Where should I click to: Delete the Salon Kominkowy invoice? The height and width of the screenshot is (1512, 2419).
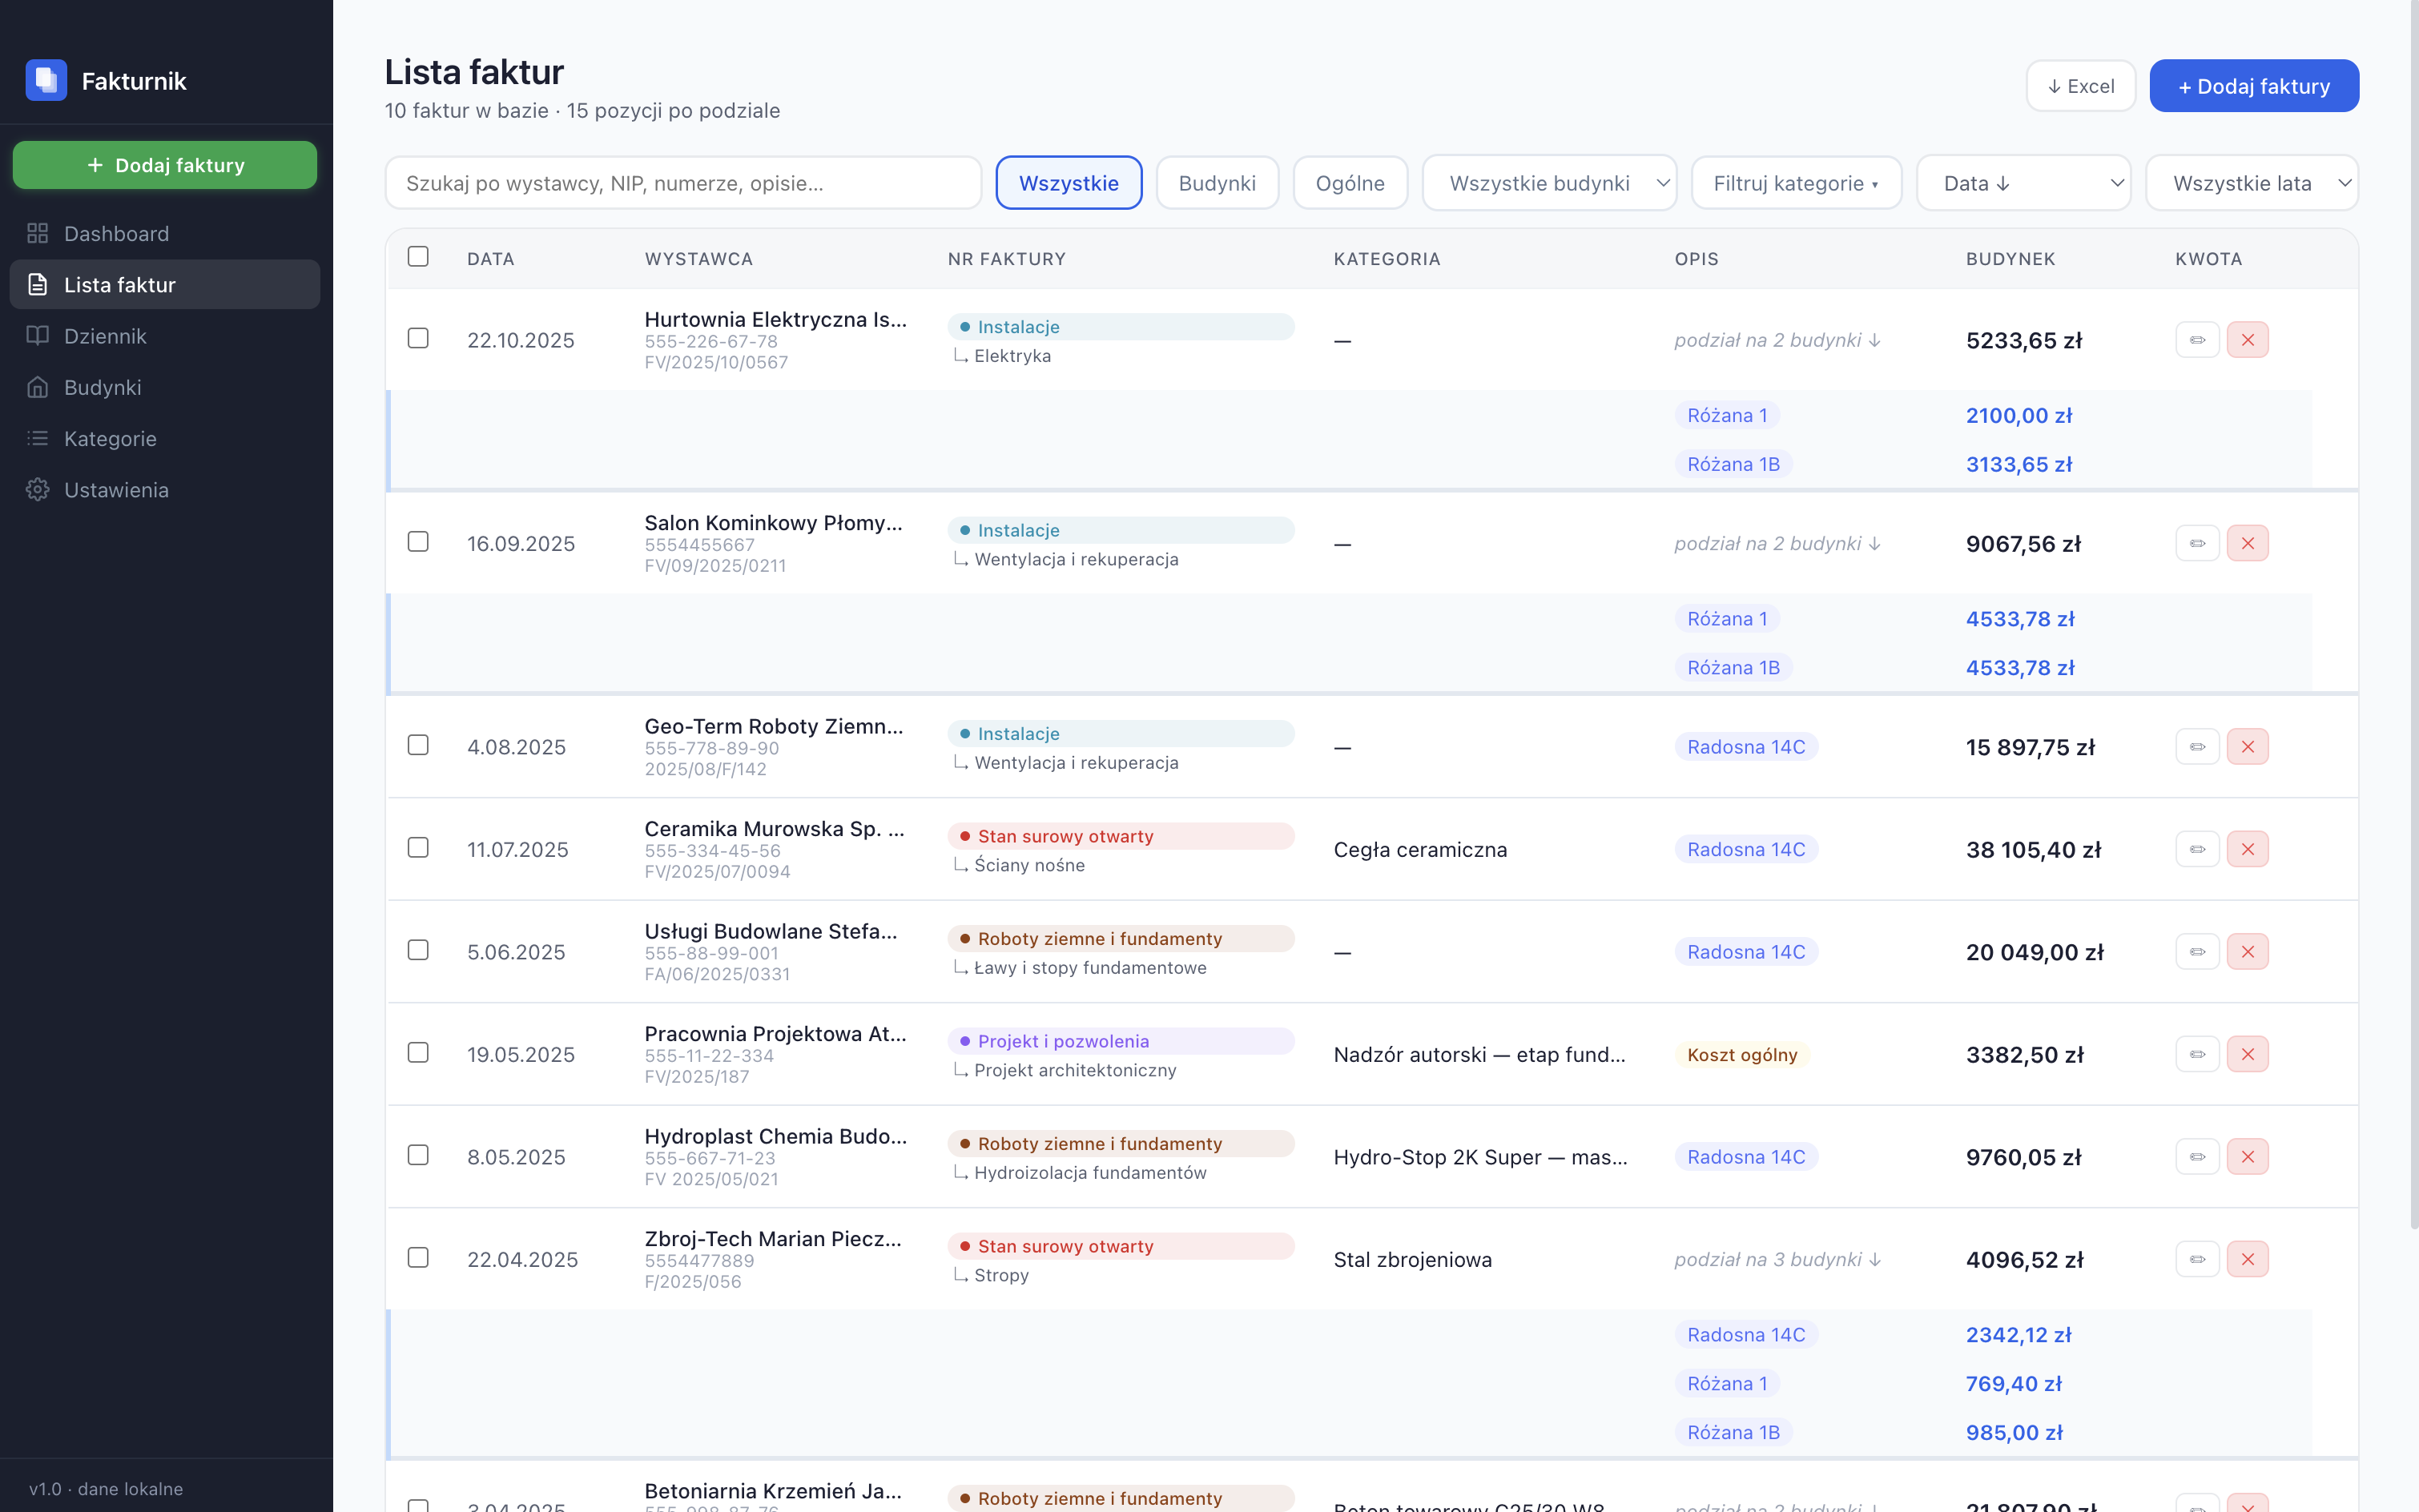pyautogui.click(x=2247, y=544)
